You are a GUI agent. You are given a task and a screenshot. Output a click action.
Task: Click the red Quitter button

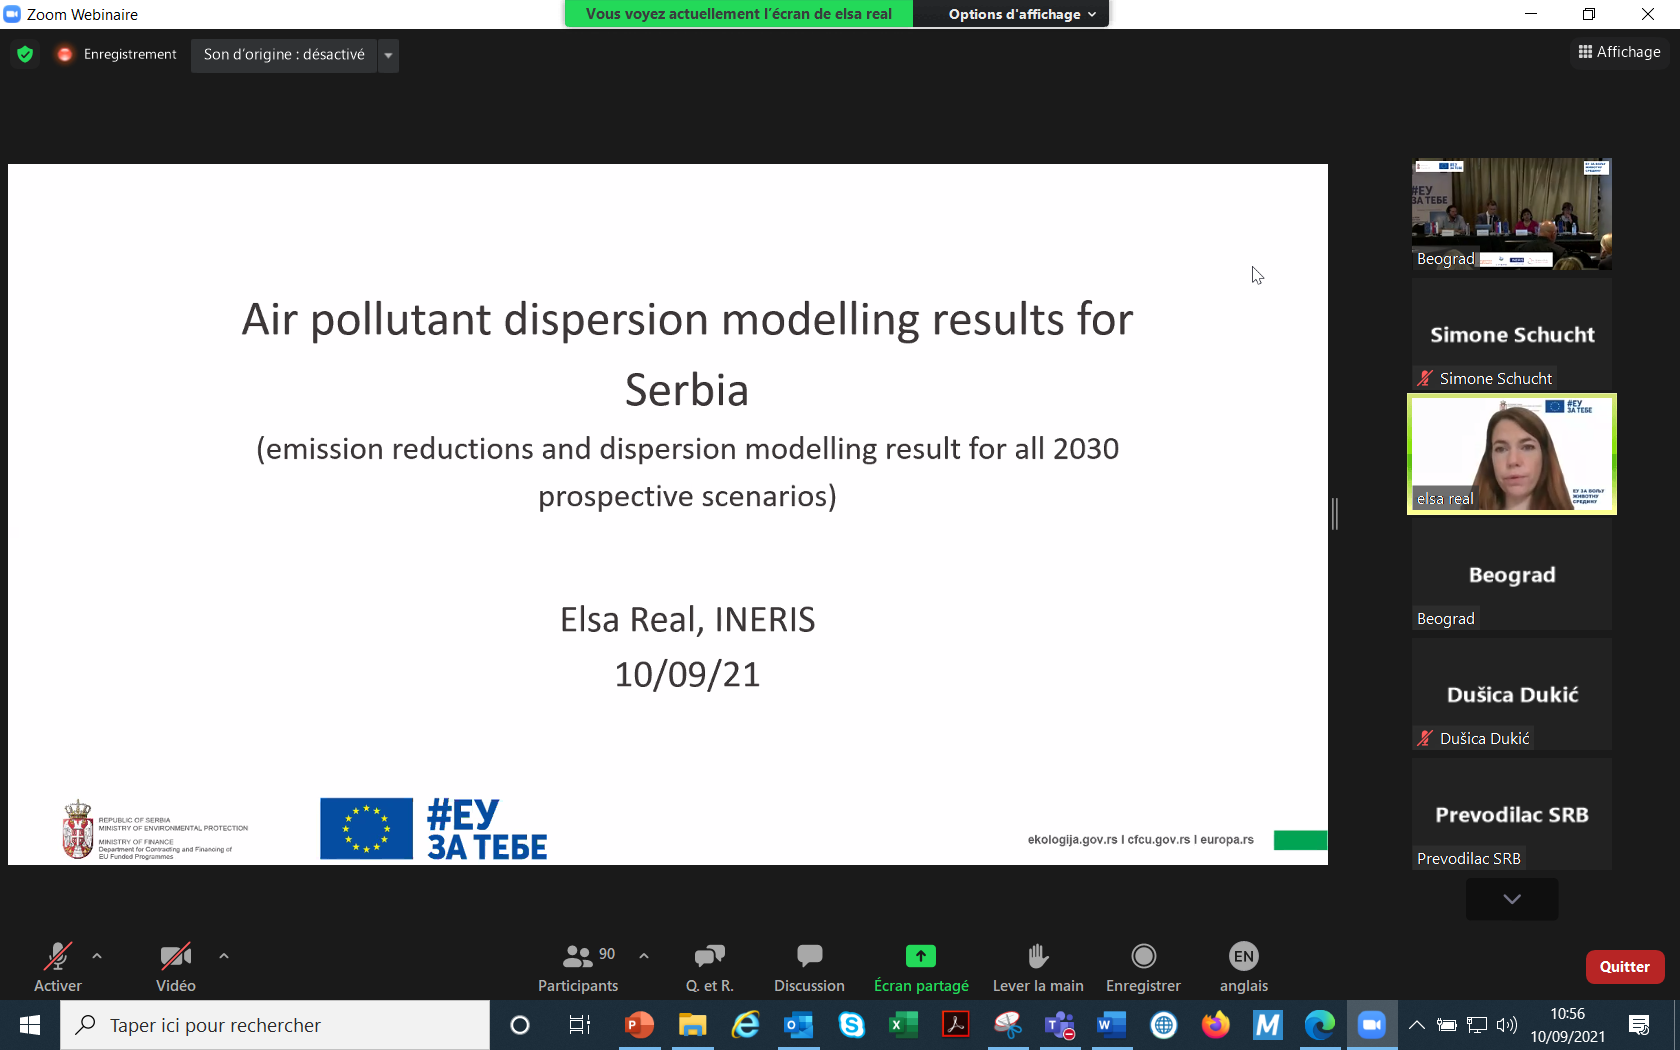[1625, 967]
